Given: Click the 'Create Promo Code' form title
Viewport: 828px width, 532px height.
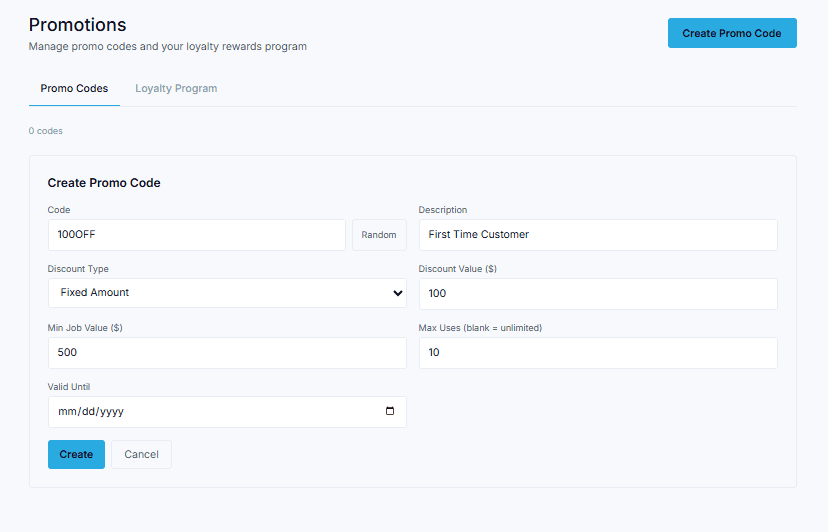Looking at the screenshot, I should (104, 183).
